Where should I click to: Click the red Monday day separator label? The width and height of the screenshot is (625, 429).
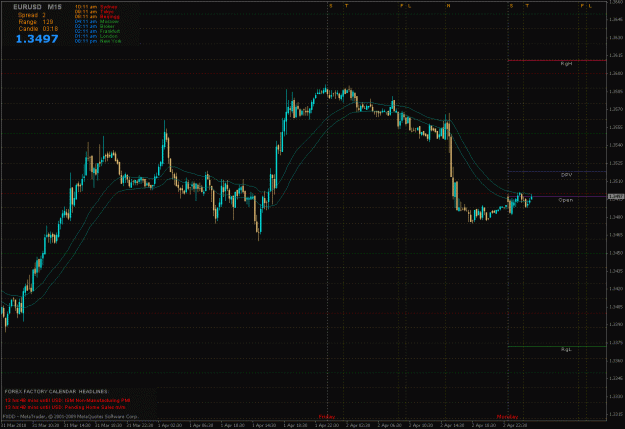(x=507, y=417)
